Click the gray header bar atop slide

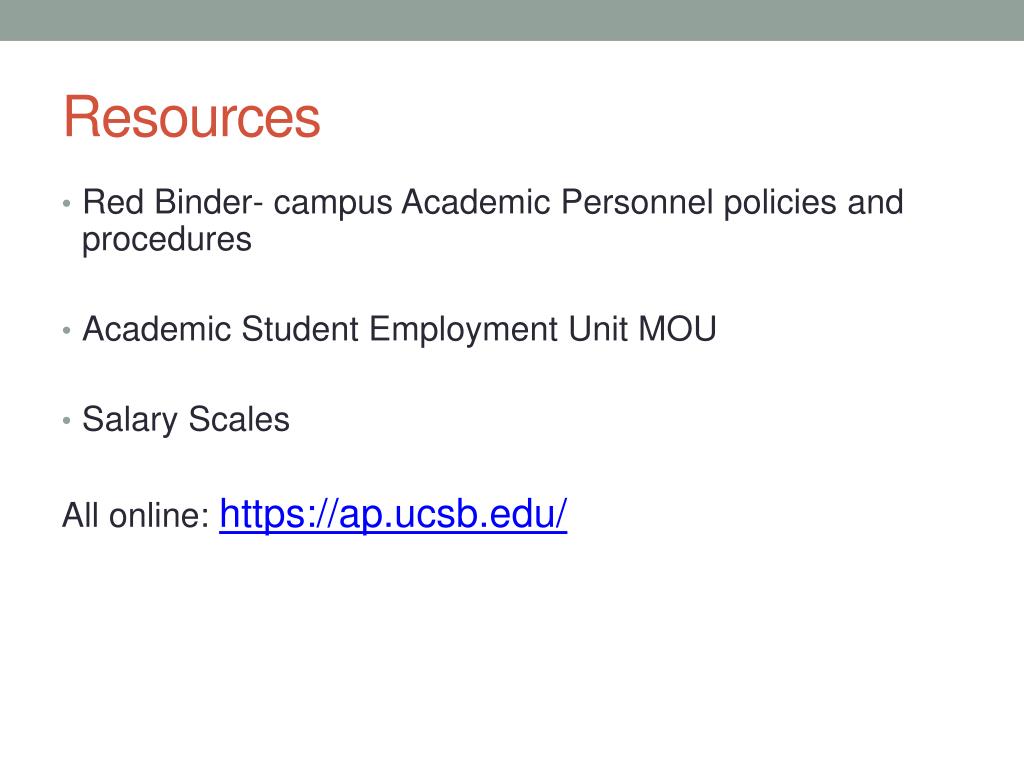[512, 20]
